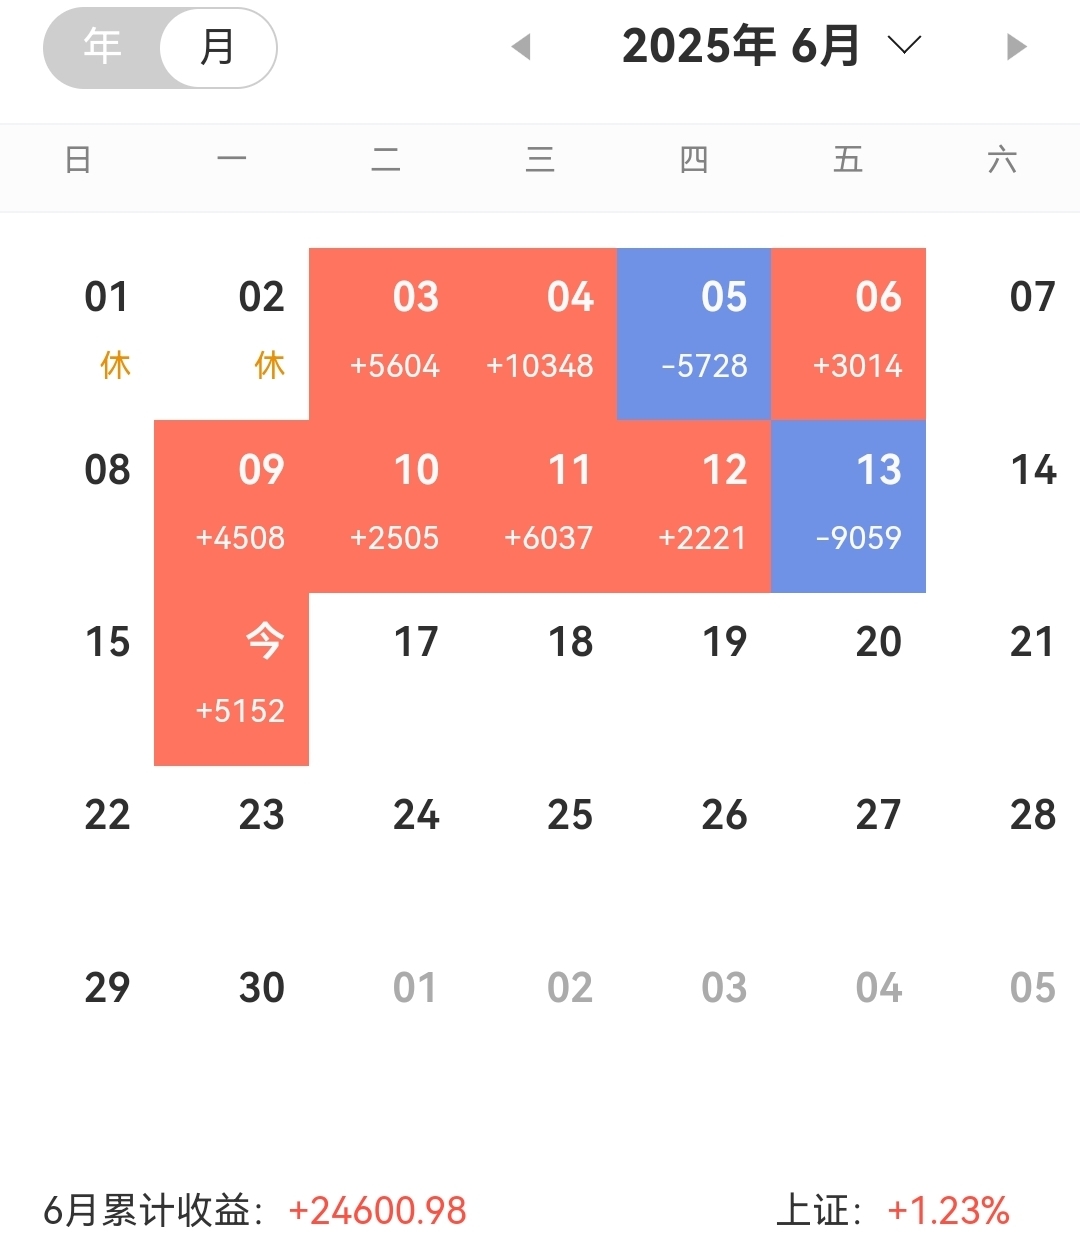Image resolution: width=1080 pixels, height=1250 pixels.
Task: Choose June 10 cell showing +2505
Action: 386,506
